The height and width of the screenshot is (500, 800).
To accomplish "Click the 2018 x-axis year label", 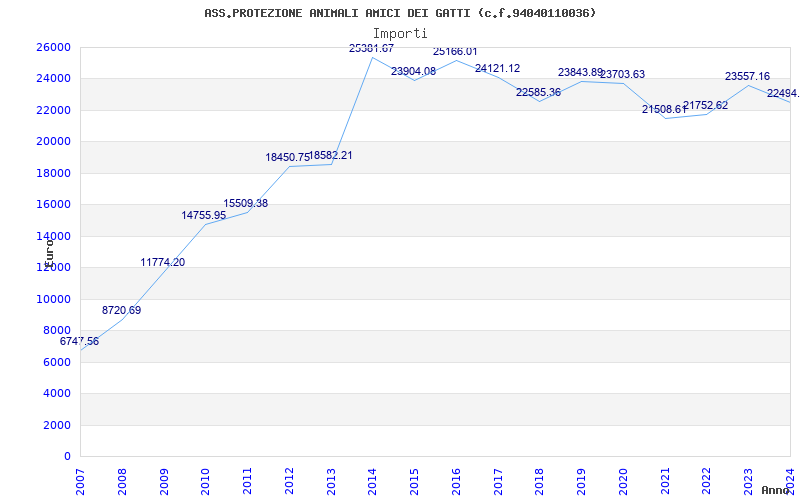I will [540, 481].
